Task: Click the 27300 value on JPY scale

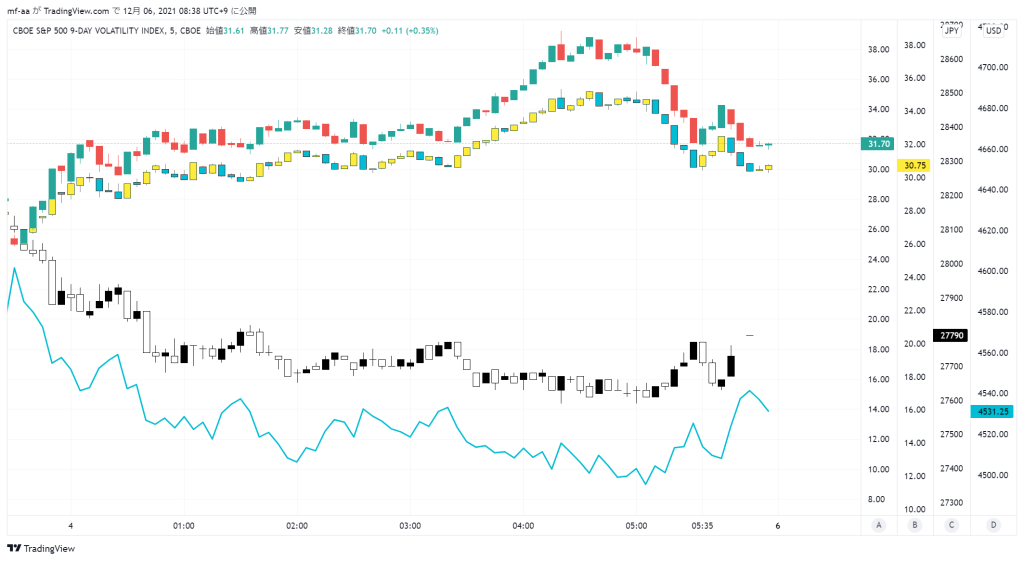Action: click(x=952, y=503)
